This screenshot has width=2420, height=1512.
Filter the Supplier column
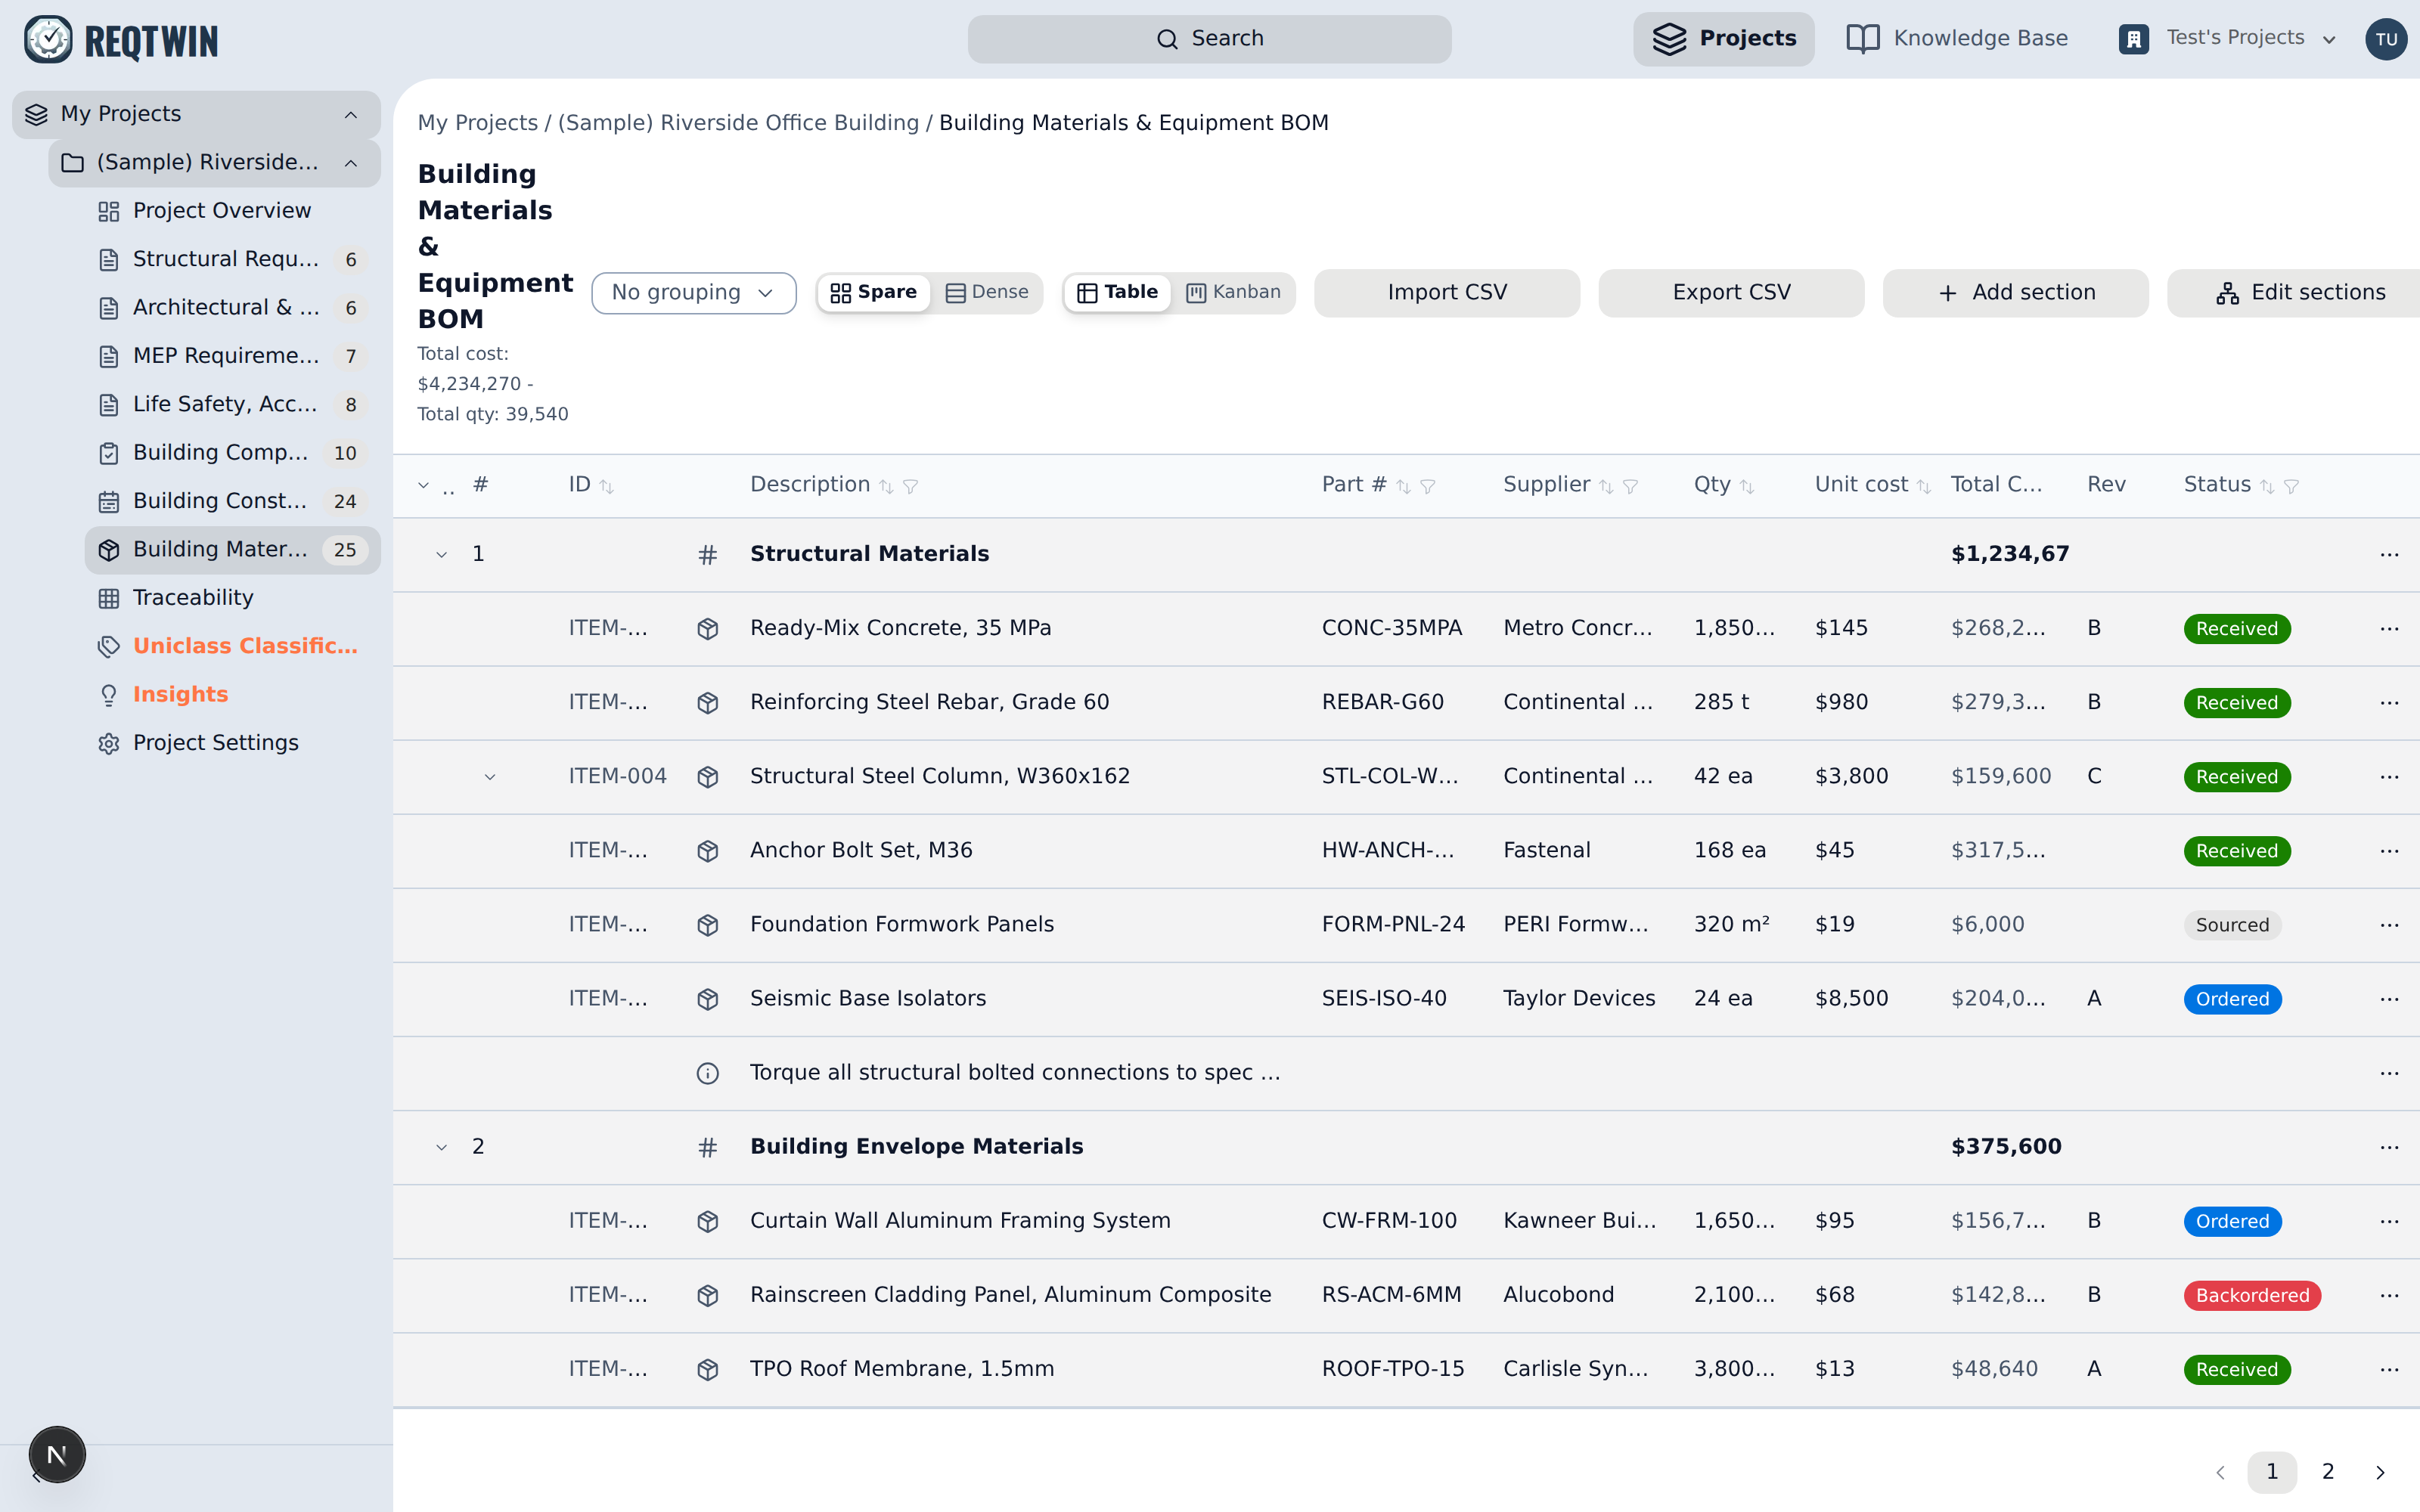click(x=1630, y=486)
